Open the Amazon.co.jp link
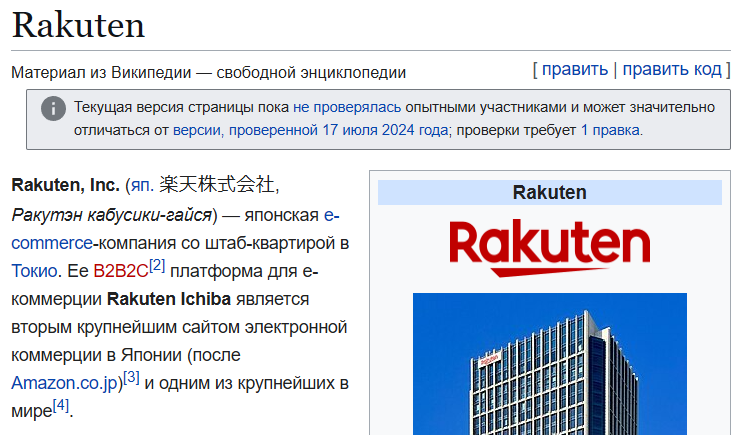 click(65, 383)
